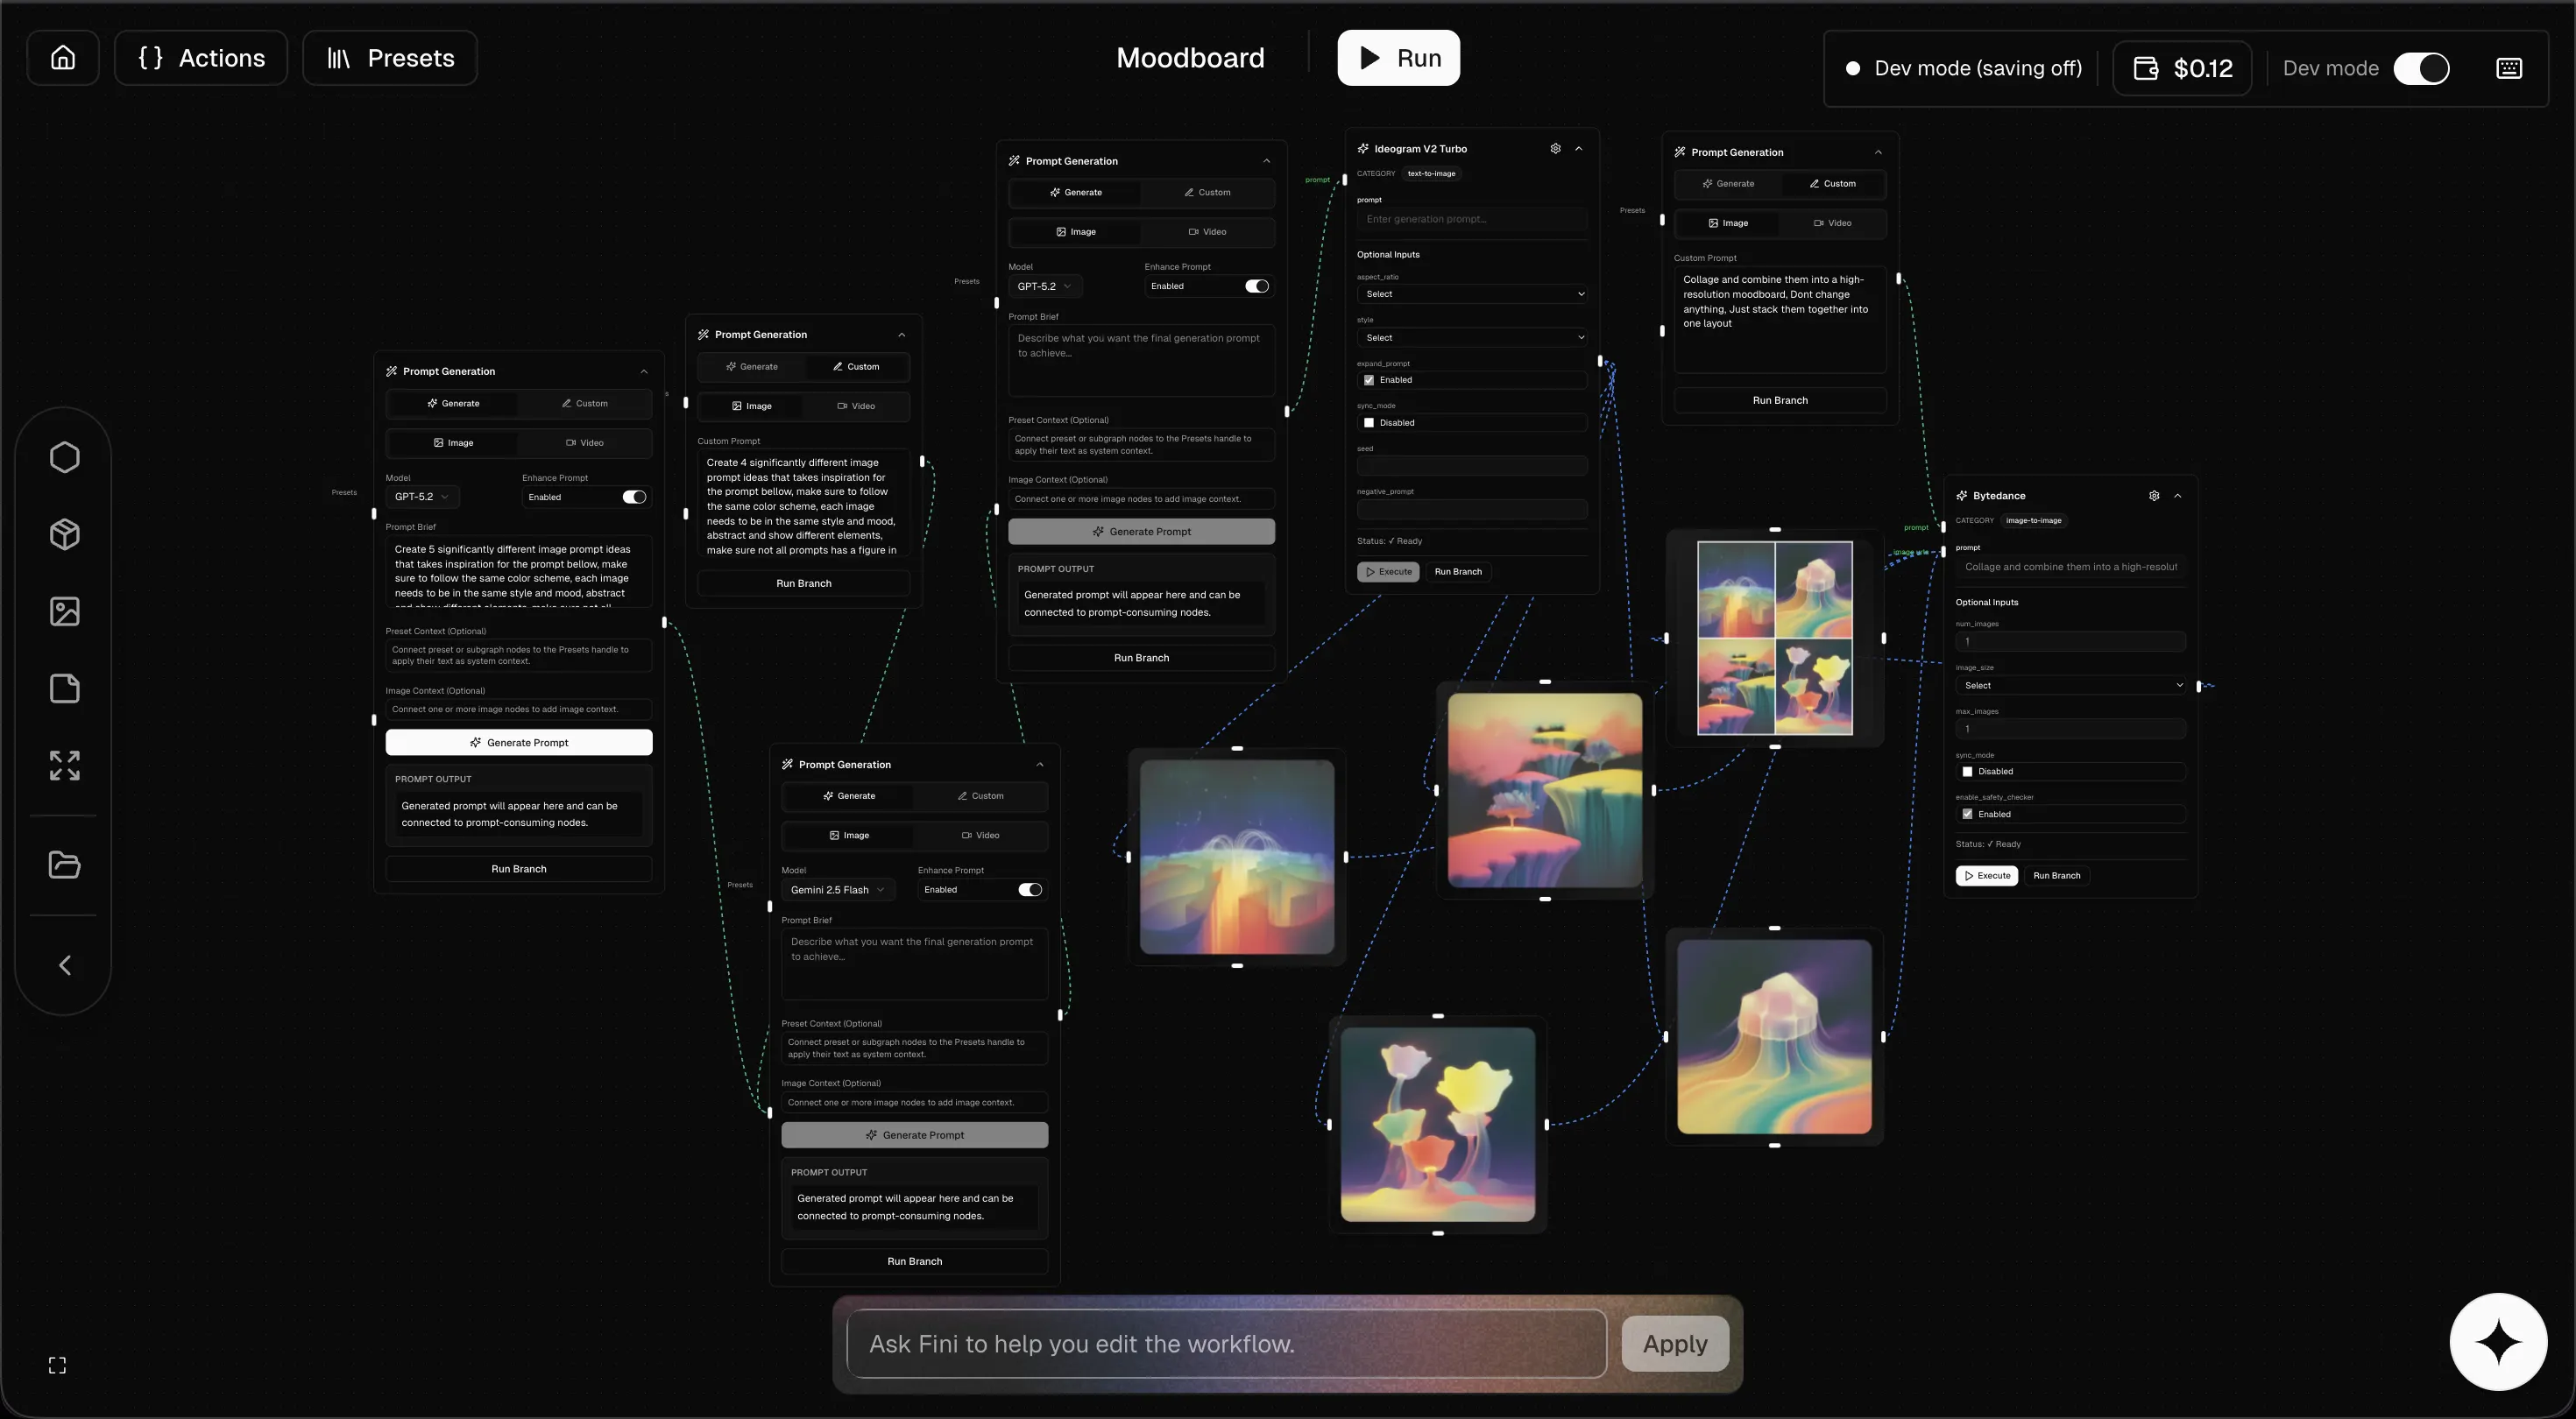Click the hexagon icon in left sidebar
The width and height of the screenshot is (2576, 1419).
[x=65, y=457]
